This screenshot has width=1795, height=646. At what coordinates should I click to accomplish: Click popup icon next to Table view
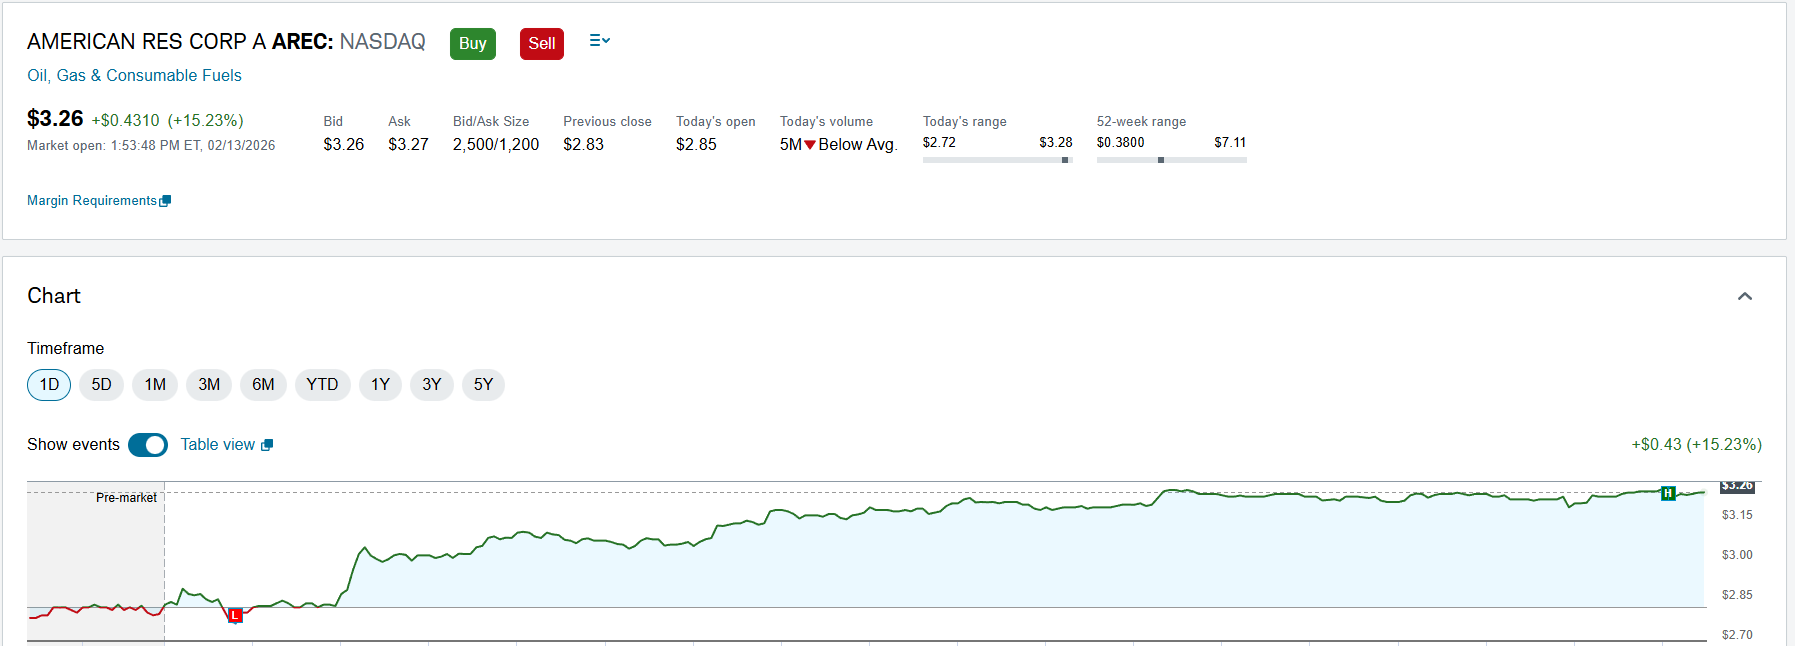267,445
